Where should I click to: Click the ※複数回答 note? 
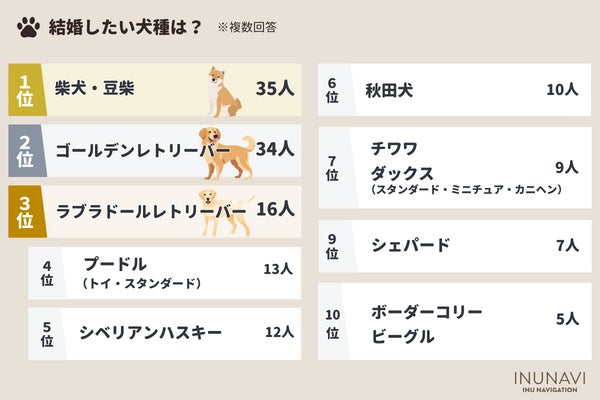(x=247, y=28)
